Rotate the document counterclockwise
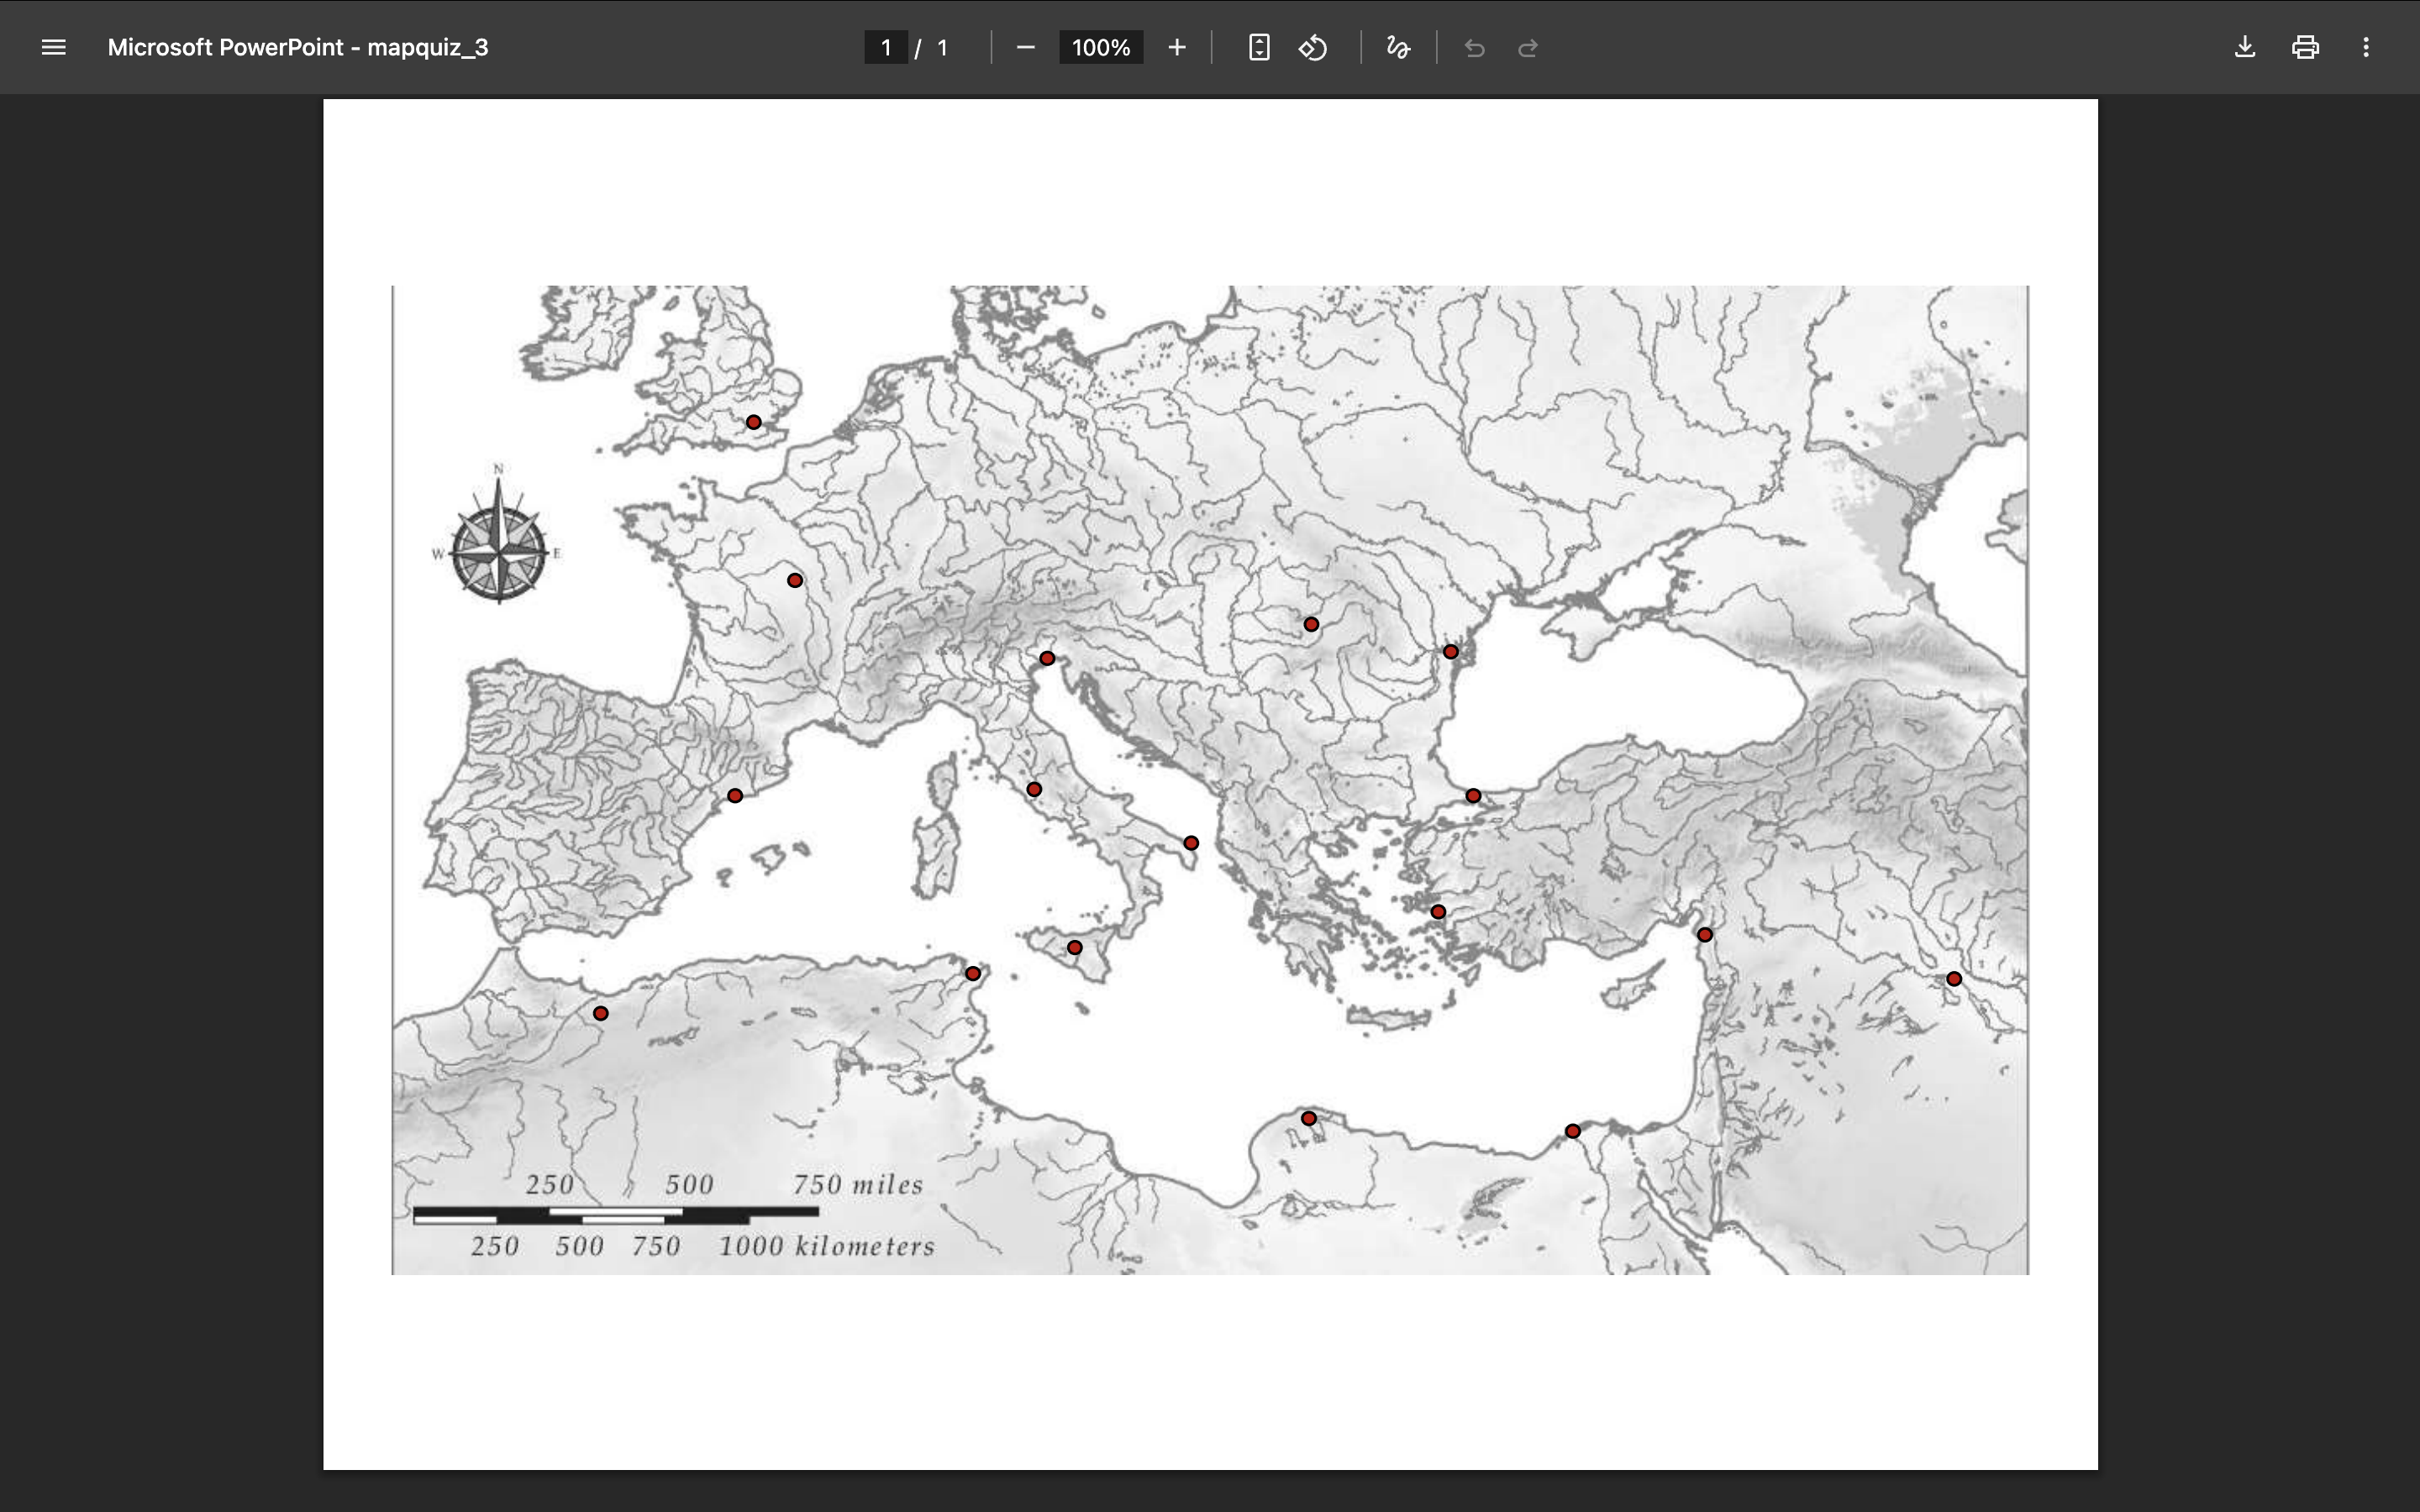The height and width of the screenshot is (1512, 2420). click(1313, 47)
